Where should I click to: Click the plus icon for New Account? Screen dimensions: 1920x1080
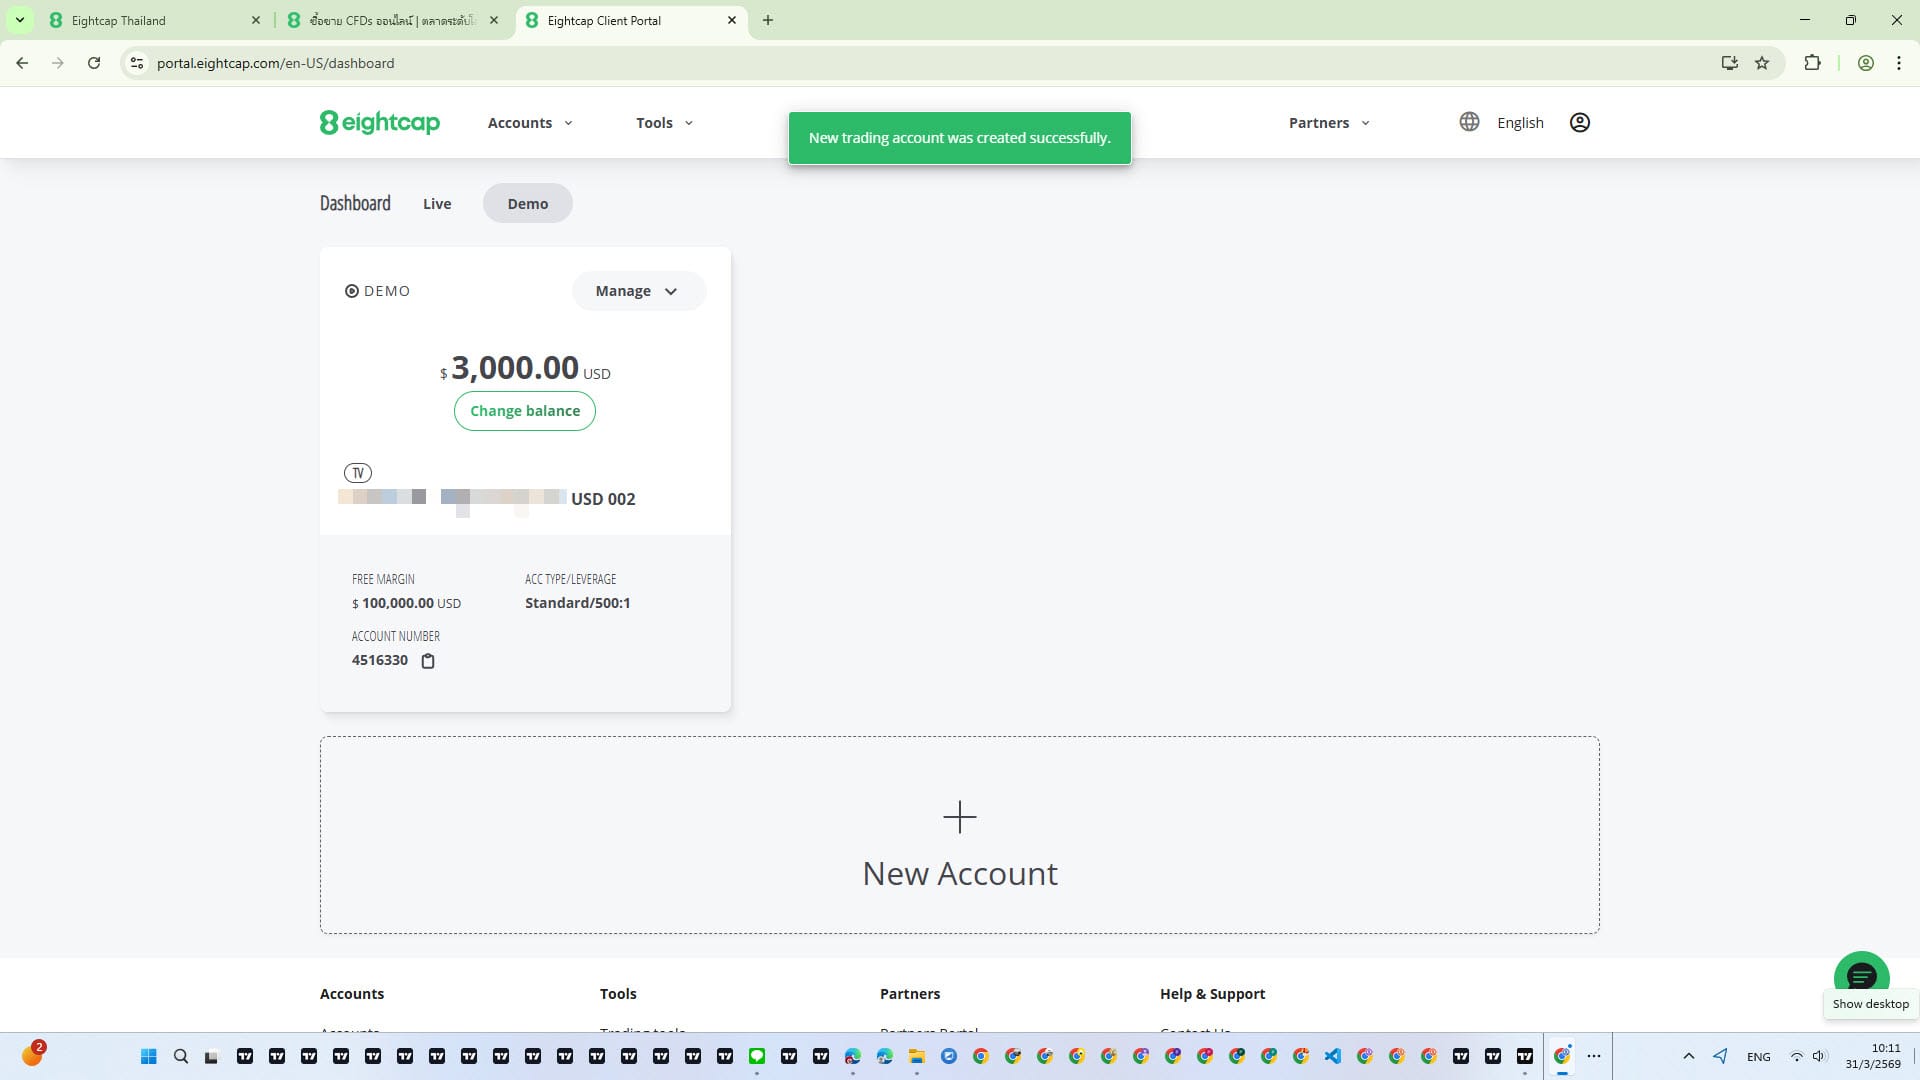point(959,817)
